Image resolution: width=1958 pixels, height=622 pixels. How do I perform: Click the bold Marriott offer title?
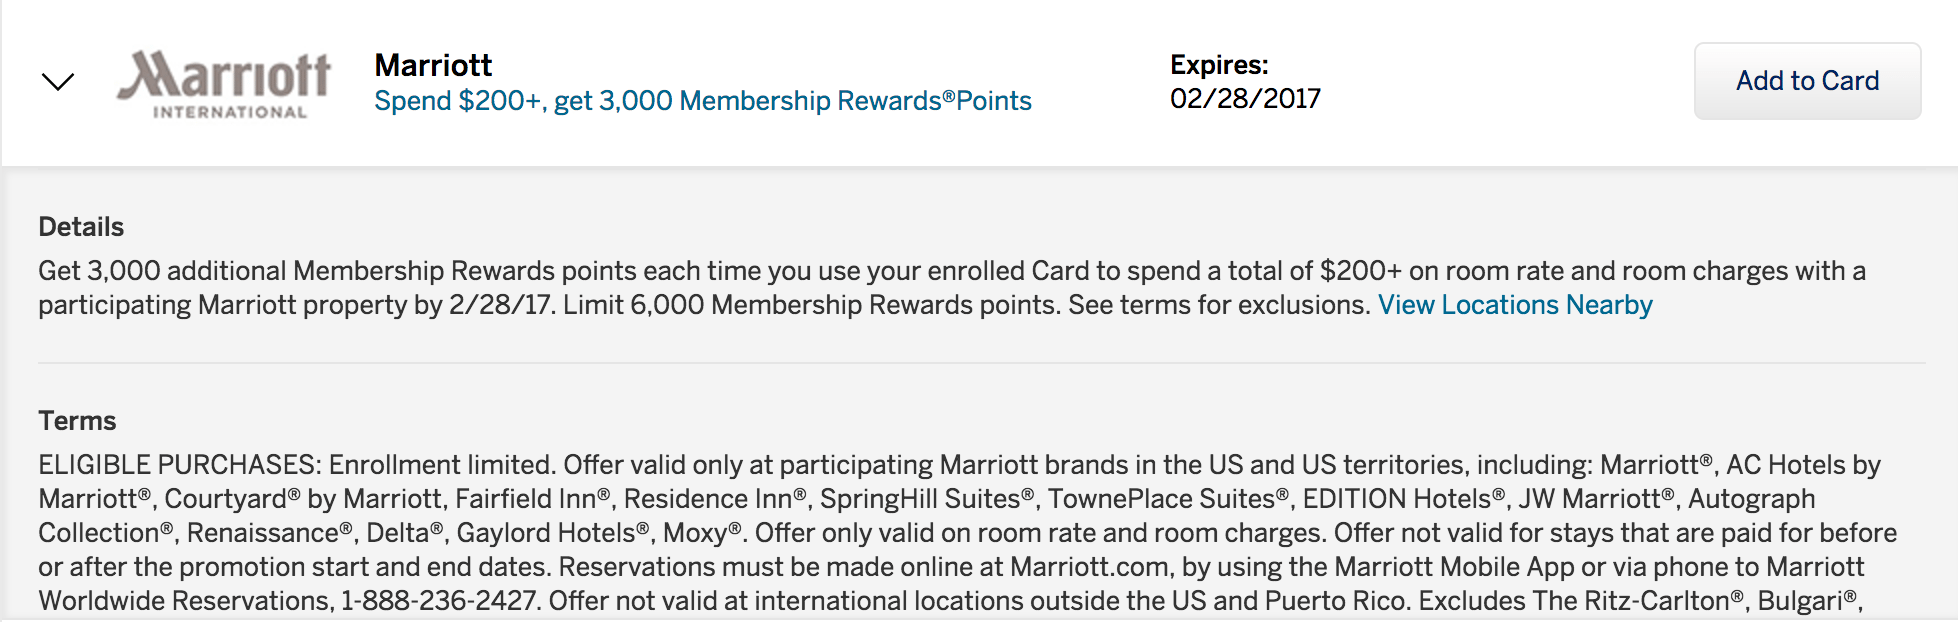tap(433, 65)
